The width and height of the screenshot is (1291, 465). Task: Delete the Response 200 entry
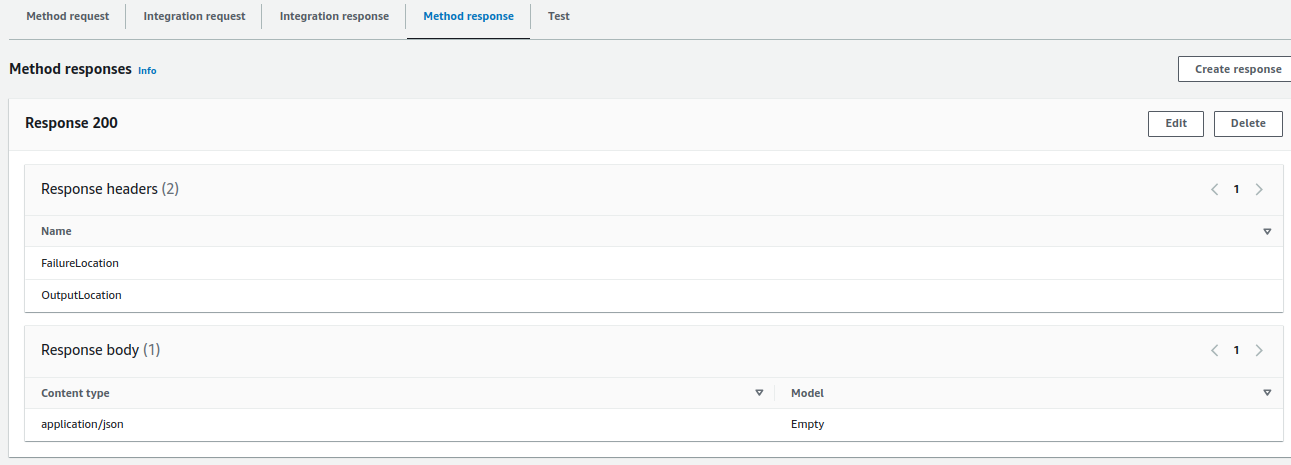(1247, 123)
